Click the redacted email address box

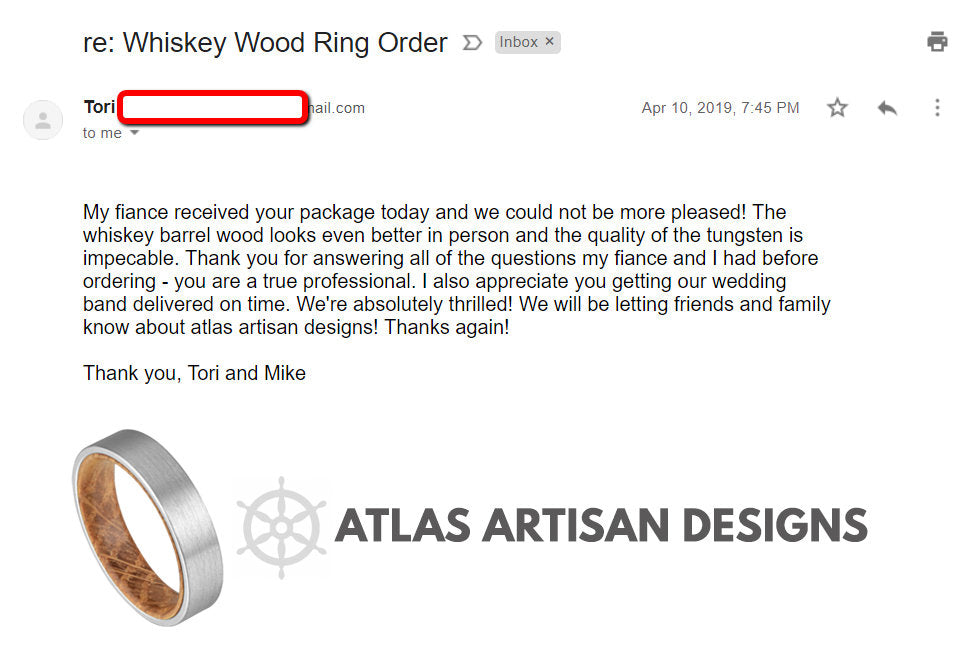[212, 107]
